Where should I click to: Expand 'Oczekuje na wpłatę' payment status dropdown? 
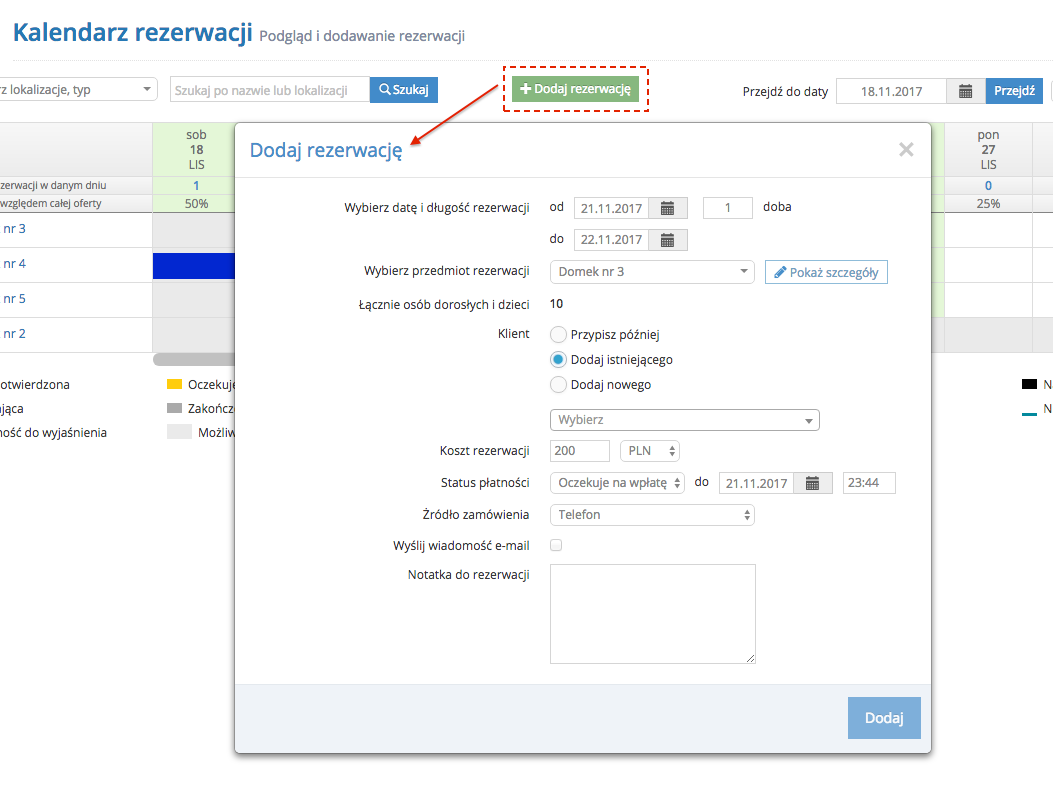617,483
